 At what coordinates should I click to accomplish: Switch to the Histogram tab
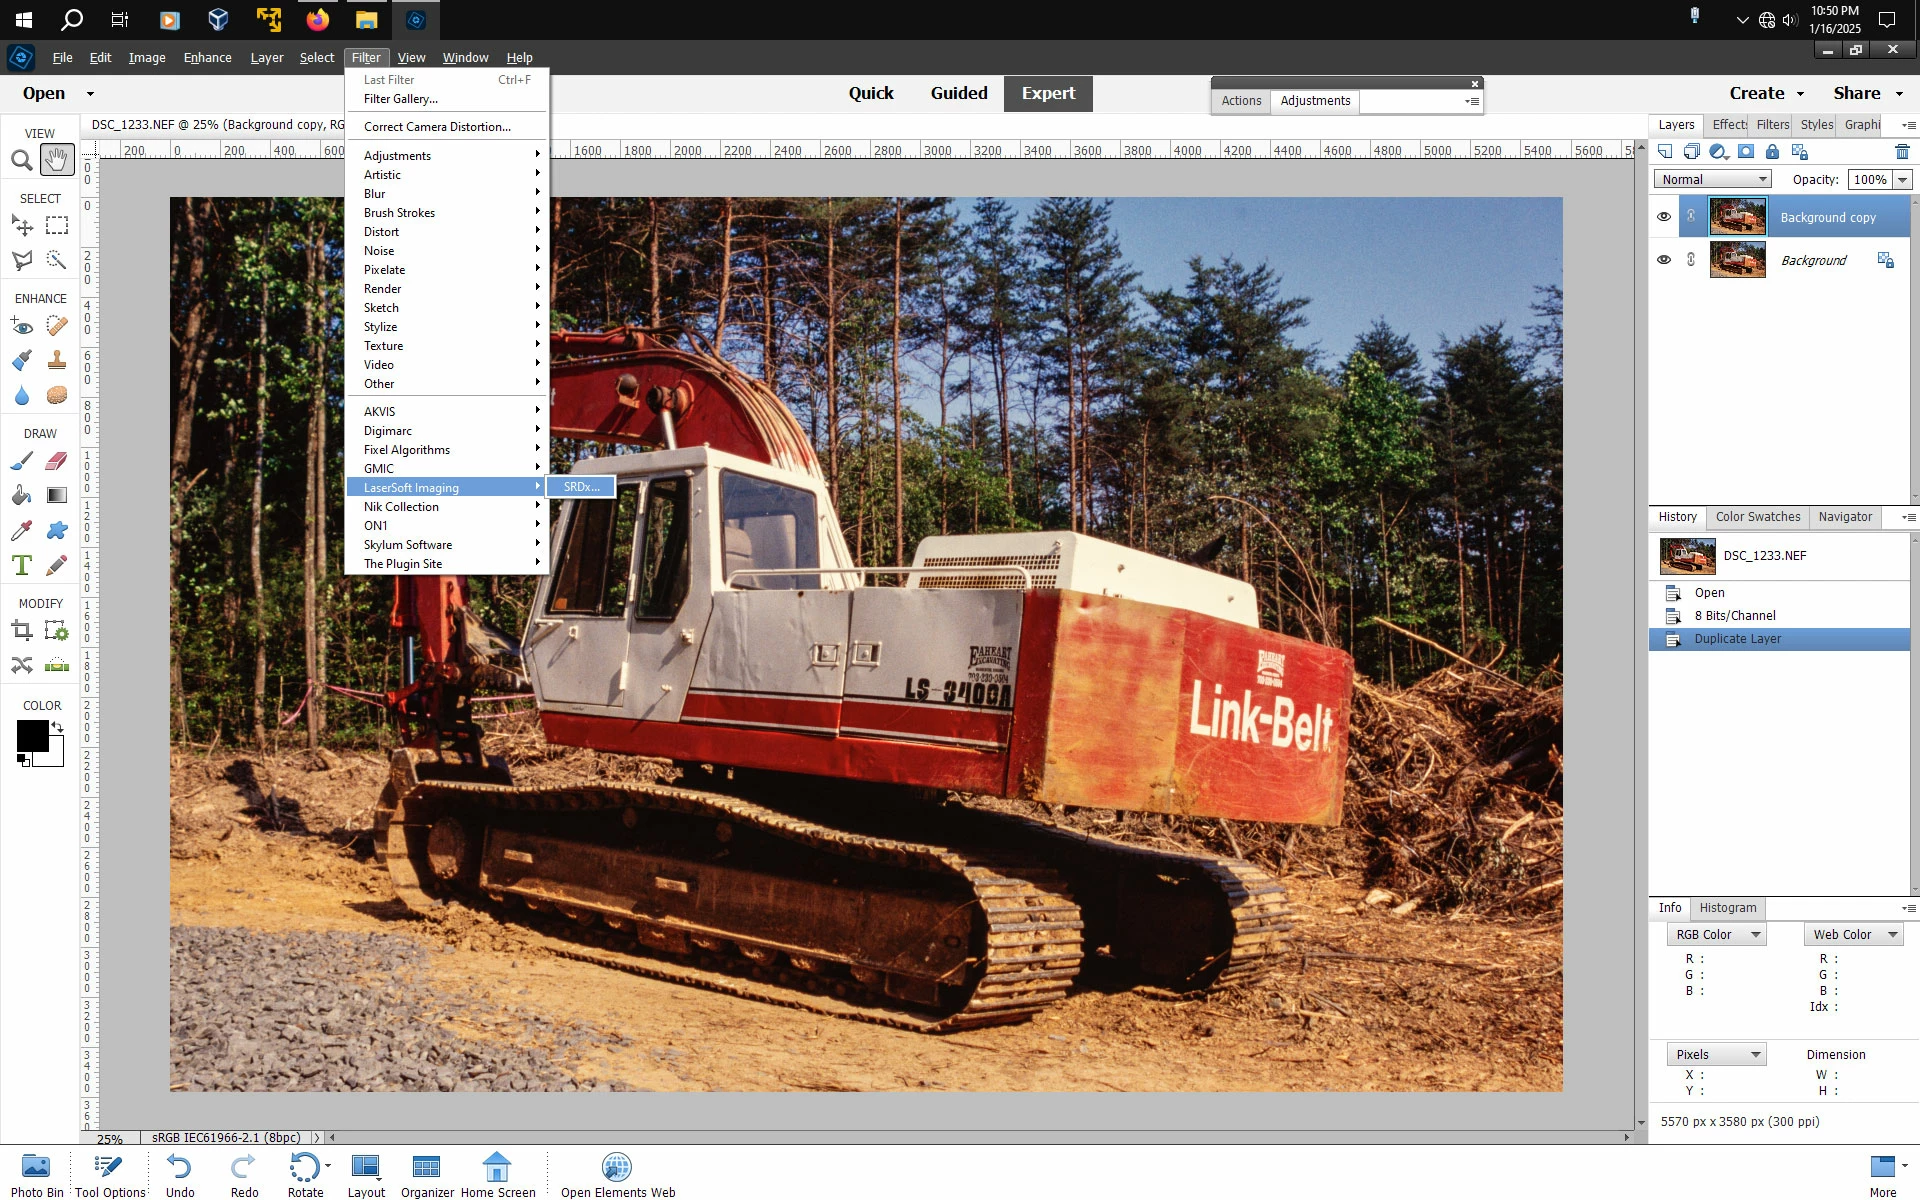point(1727,908)
